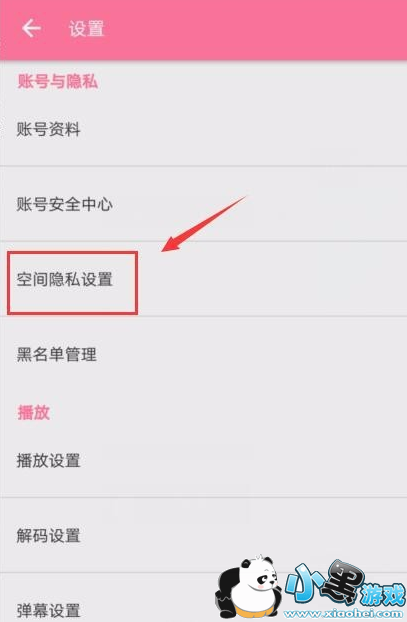This screenshot has height=622, width=407.
Task: Click the pink 播放 section header
Action: pos(33,413)
